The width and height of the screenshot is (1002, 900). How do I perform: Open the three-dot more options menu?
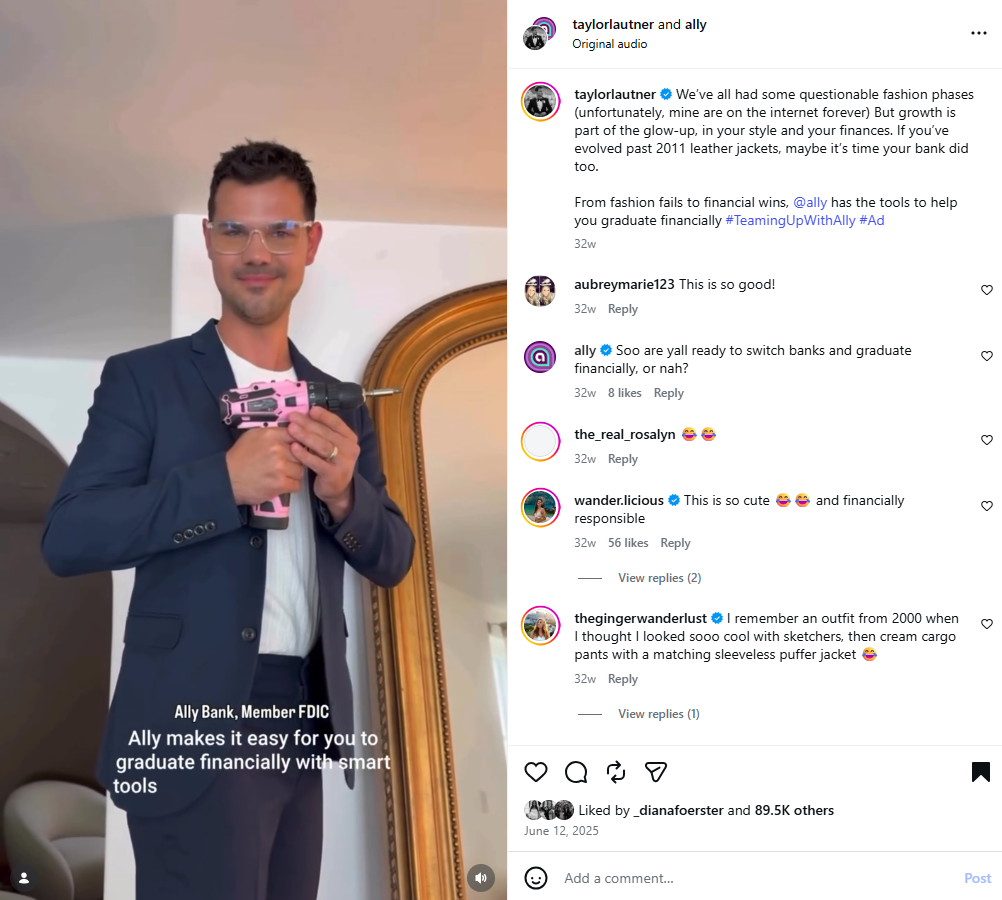(978, 33)
